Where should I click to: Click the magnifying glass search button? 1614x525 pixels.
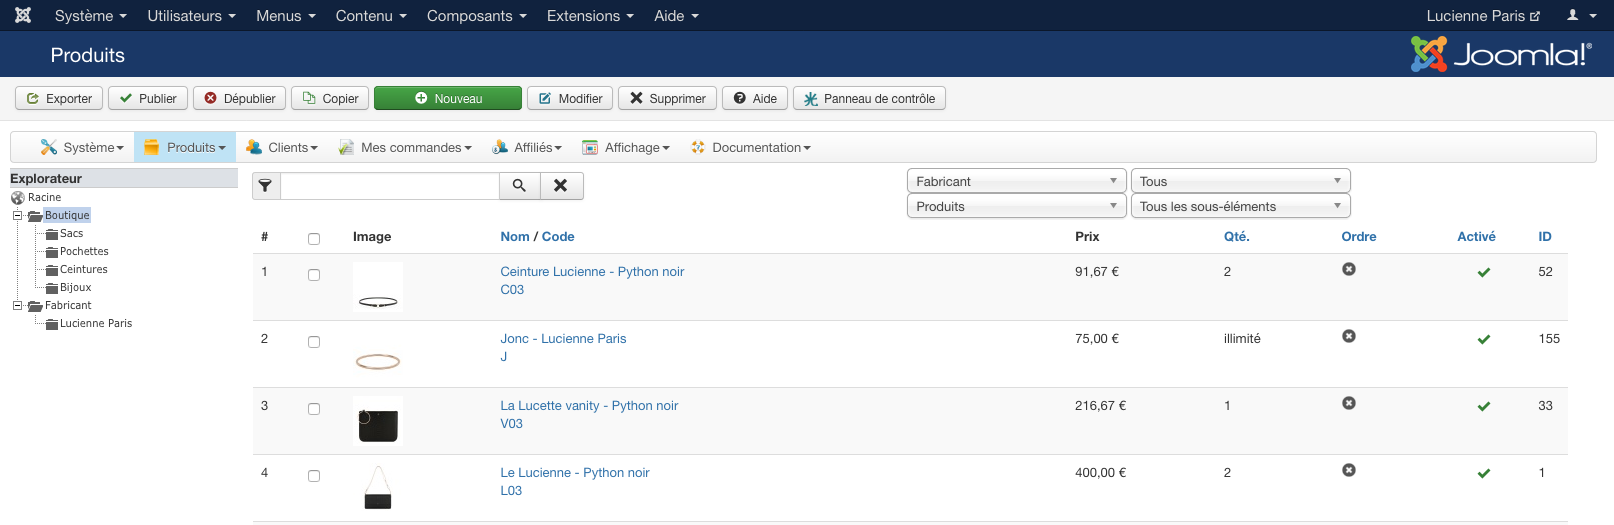[x=519, y=186]
